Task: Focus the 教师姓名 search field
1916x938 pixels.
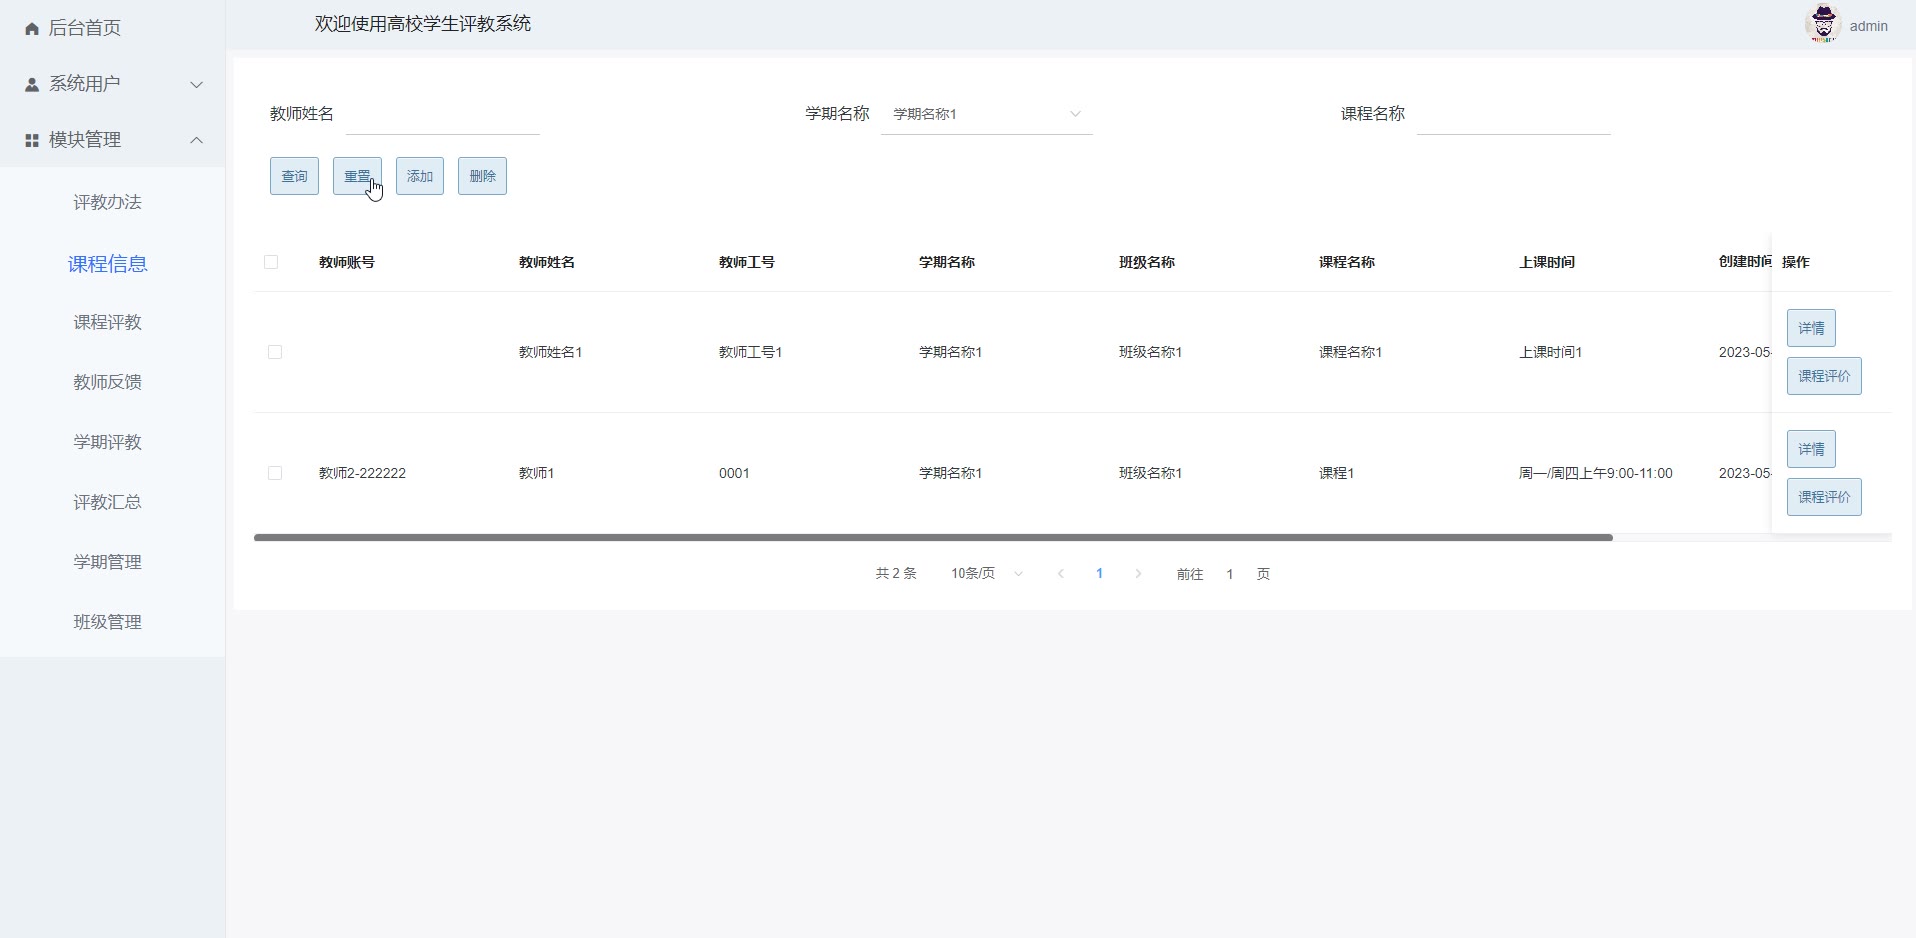Action: [x=443, y=114]
